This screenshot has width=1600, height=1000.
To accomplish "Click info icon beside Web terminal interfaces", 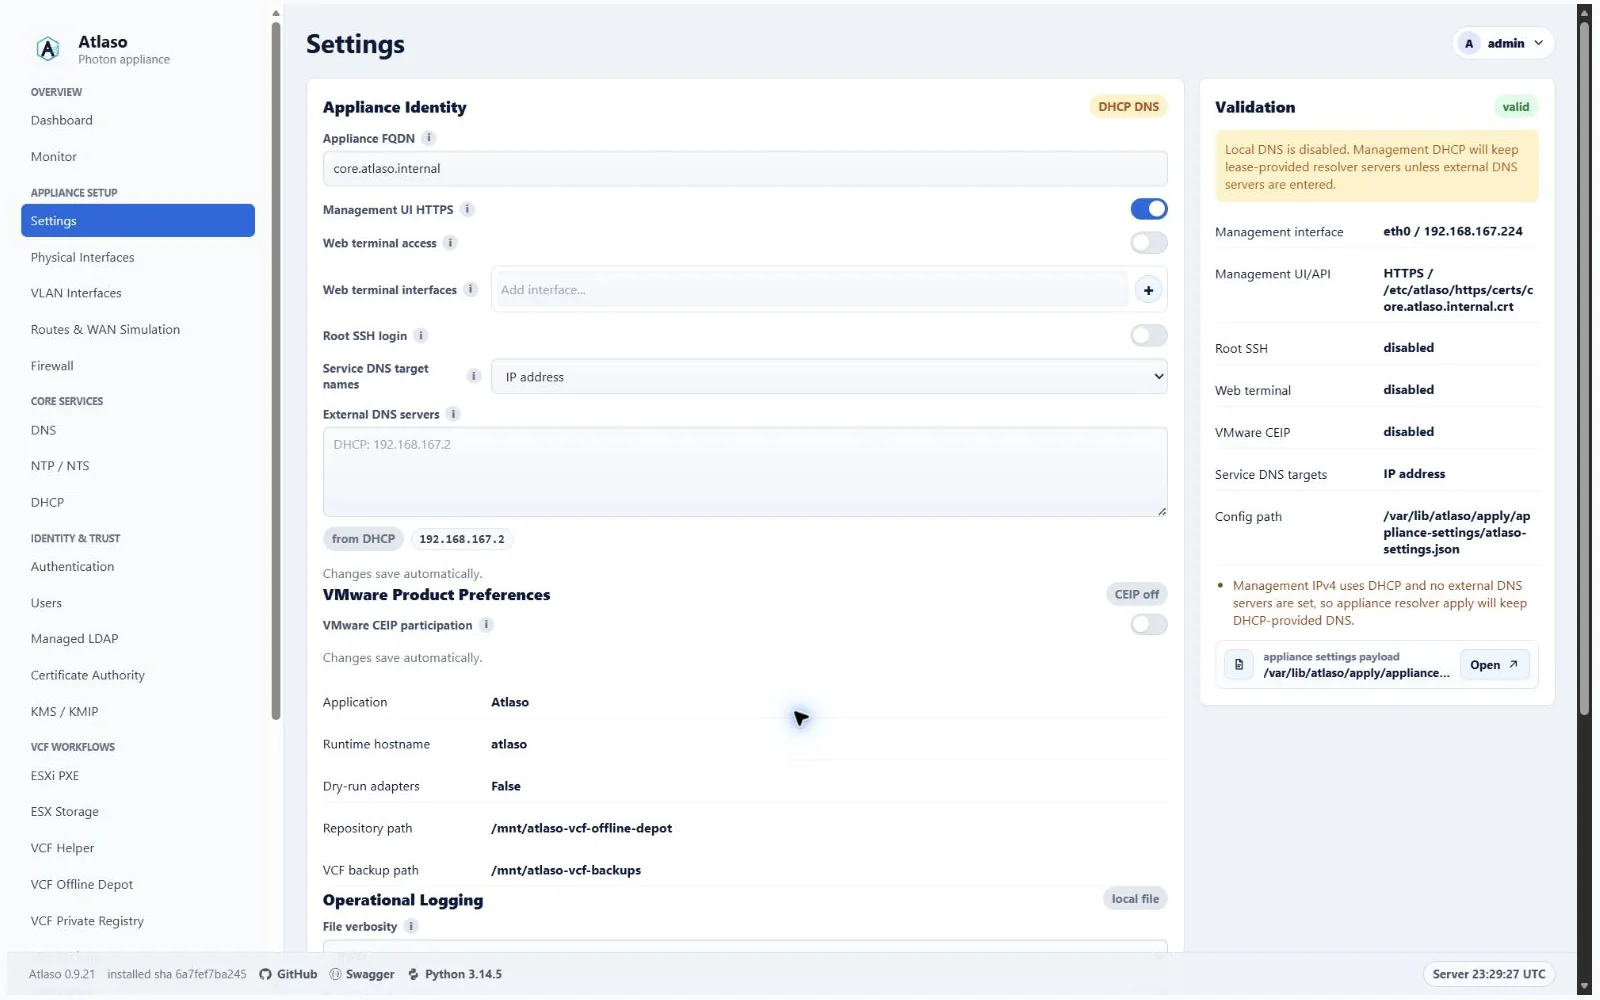I will pos(471,289).
